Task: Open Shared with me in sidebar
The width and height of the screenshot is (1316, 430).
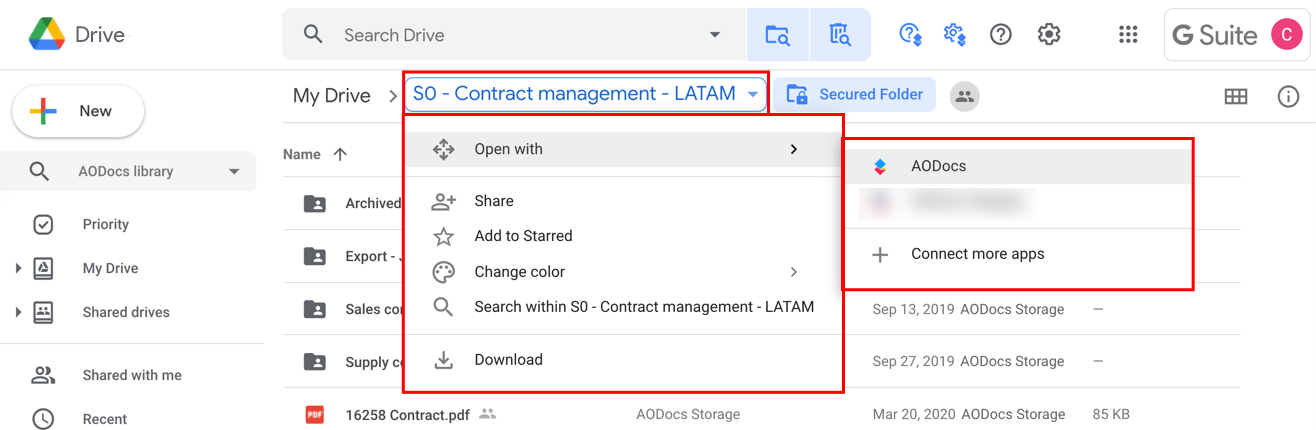Action: [132, 375]
